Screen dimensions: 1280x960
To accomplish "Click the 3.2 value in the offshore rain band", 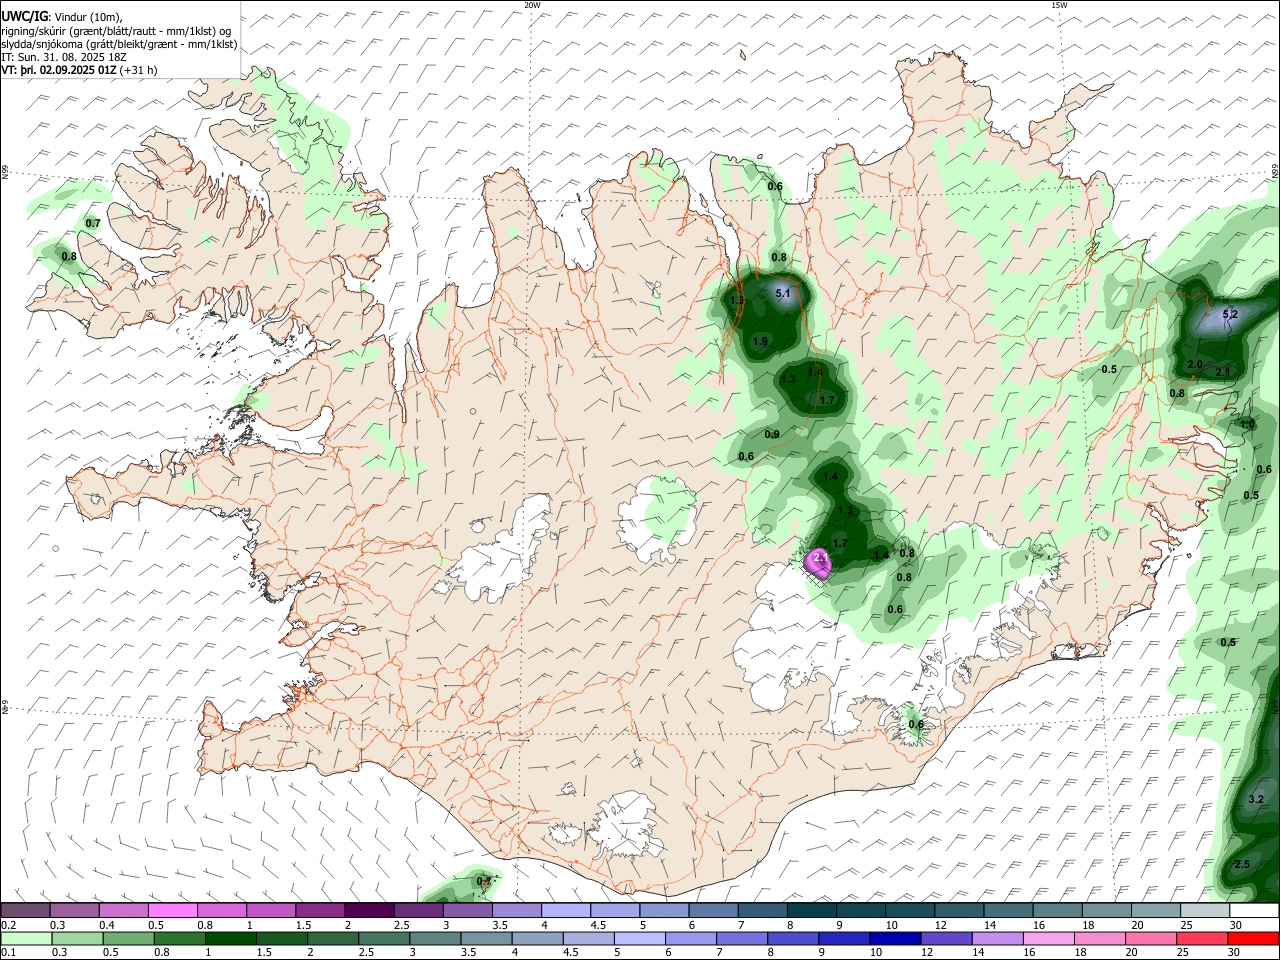I will pos(1257,799).
